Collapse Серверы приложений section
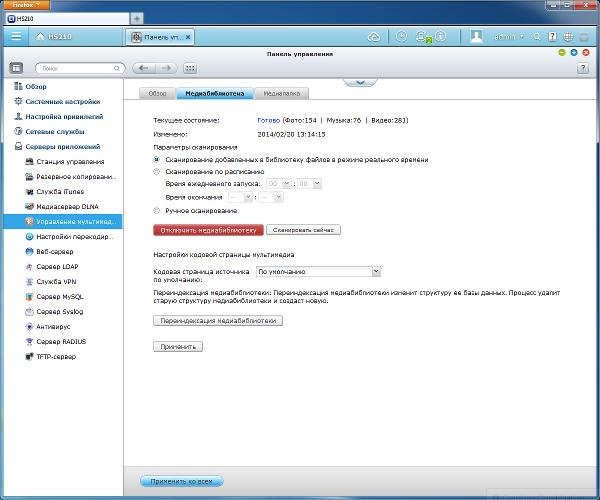The width and height of the screenshot is (600, 500). (x=57, y=147)
